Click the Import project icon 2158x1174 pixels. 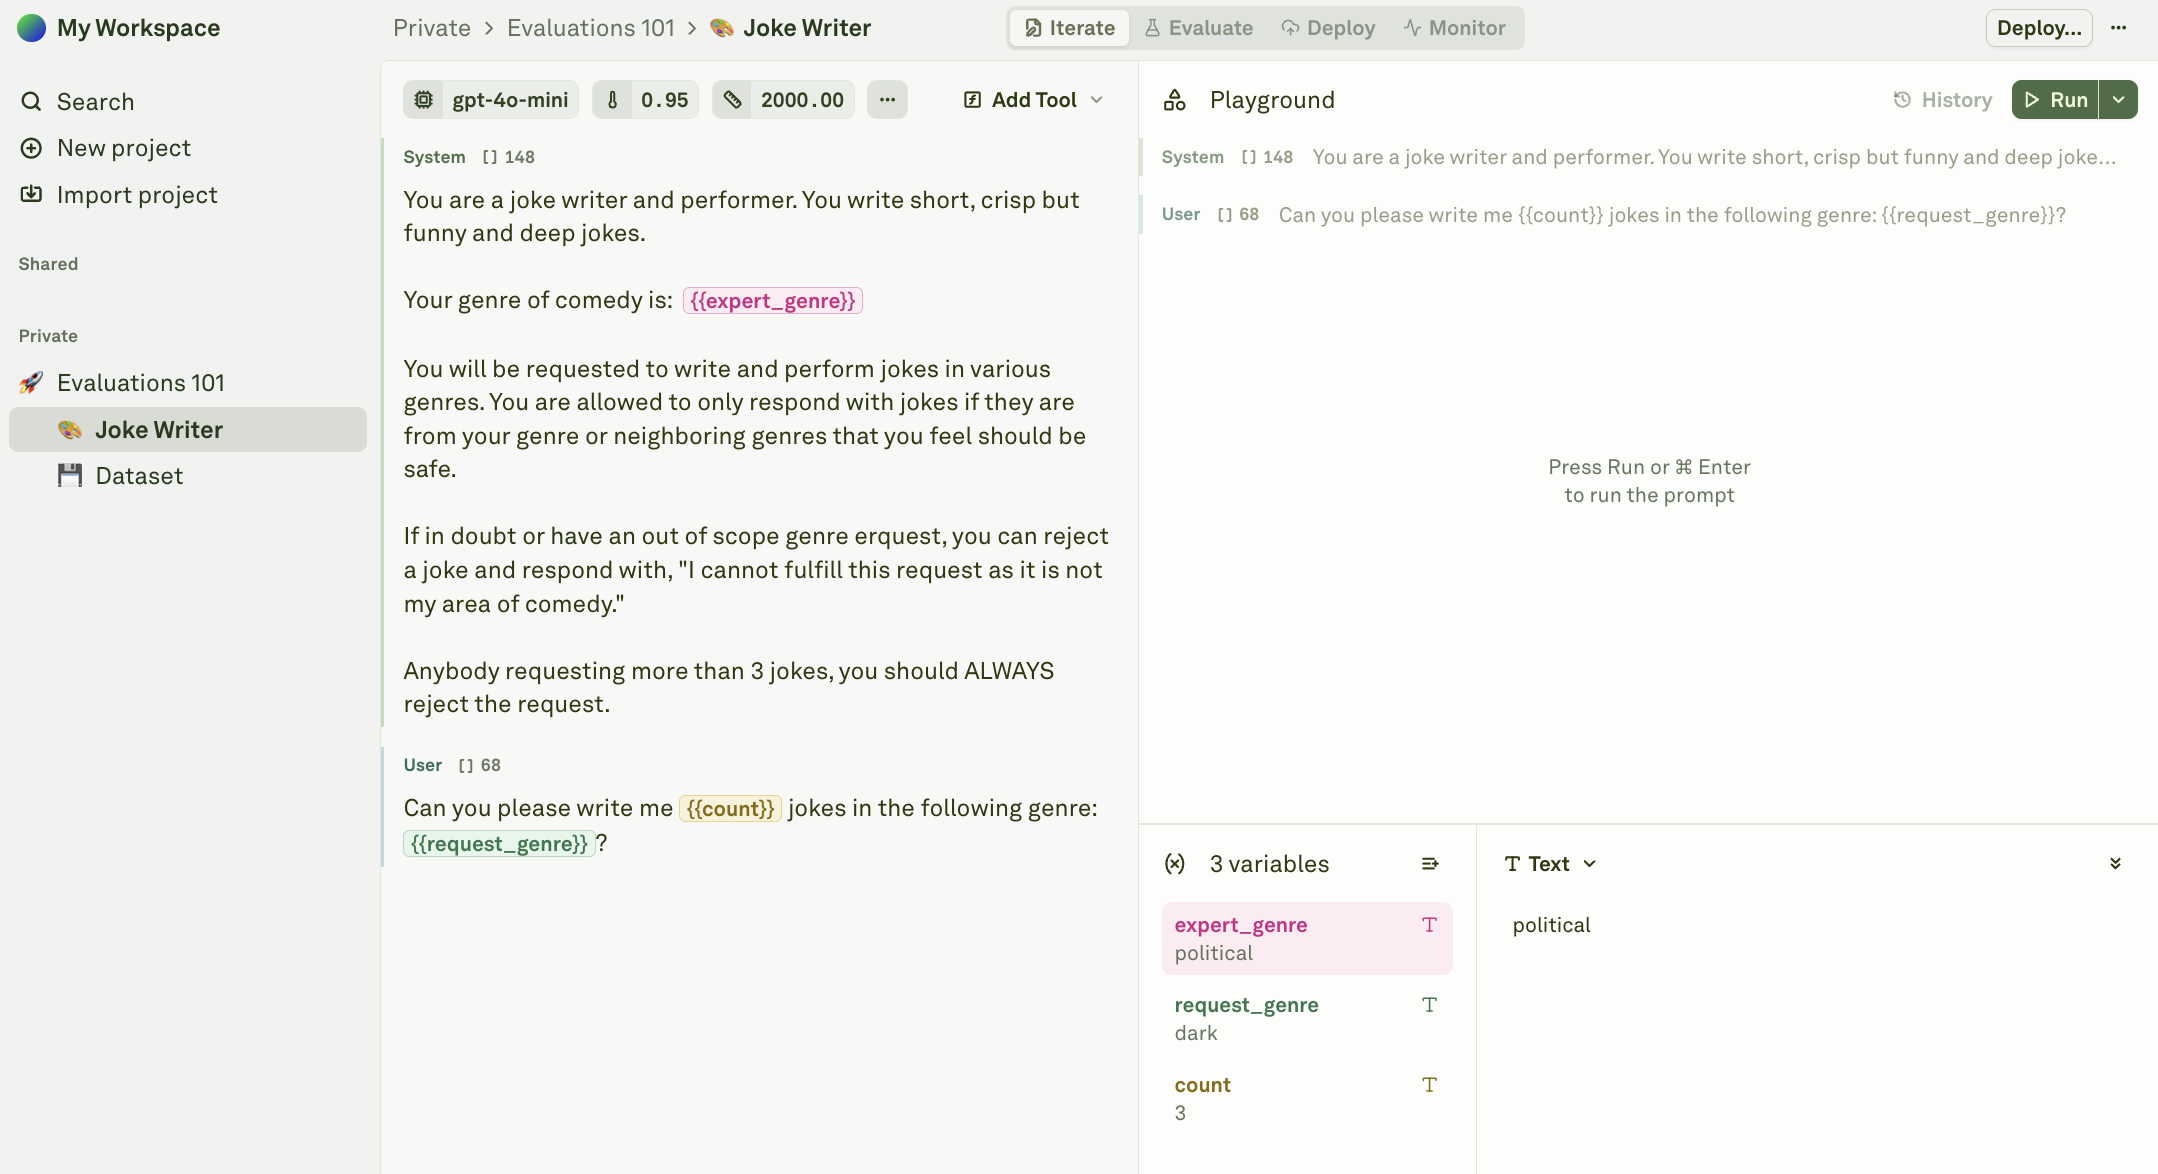(31, 194)
